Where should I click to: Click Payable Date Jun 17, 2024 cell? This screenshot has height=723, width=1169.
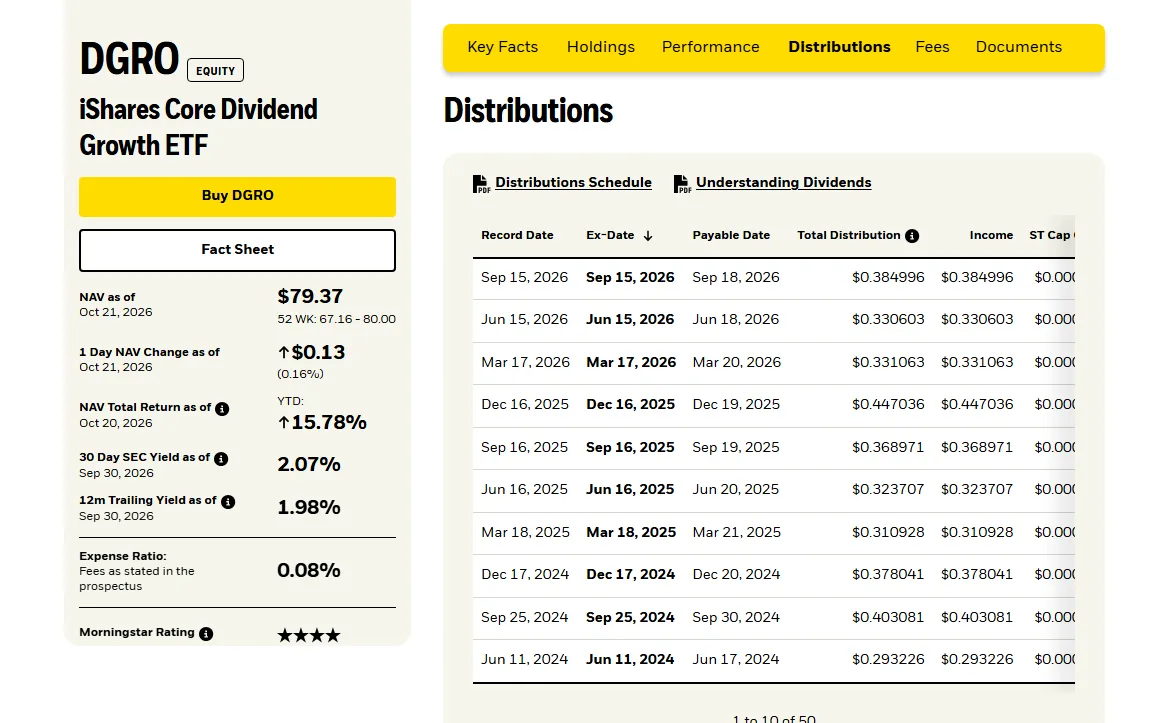click(x=736, y=659)
